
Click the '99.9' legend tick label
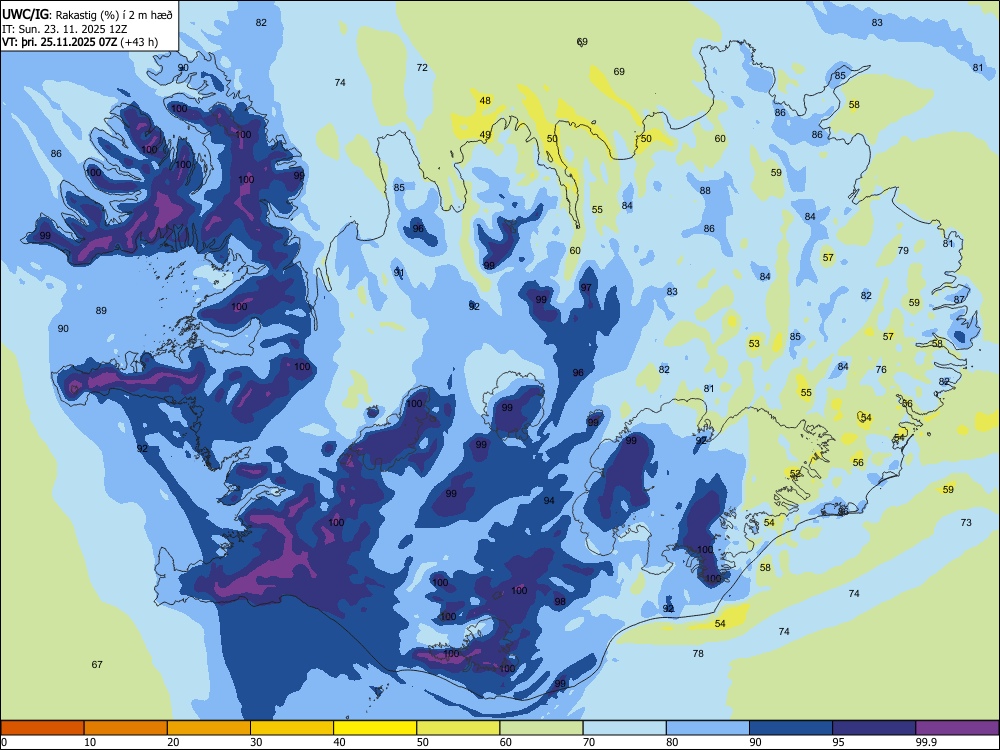pos(925,742)
